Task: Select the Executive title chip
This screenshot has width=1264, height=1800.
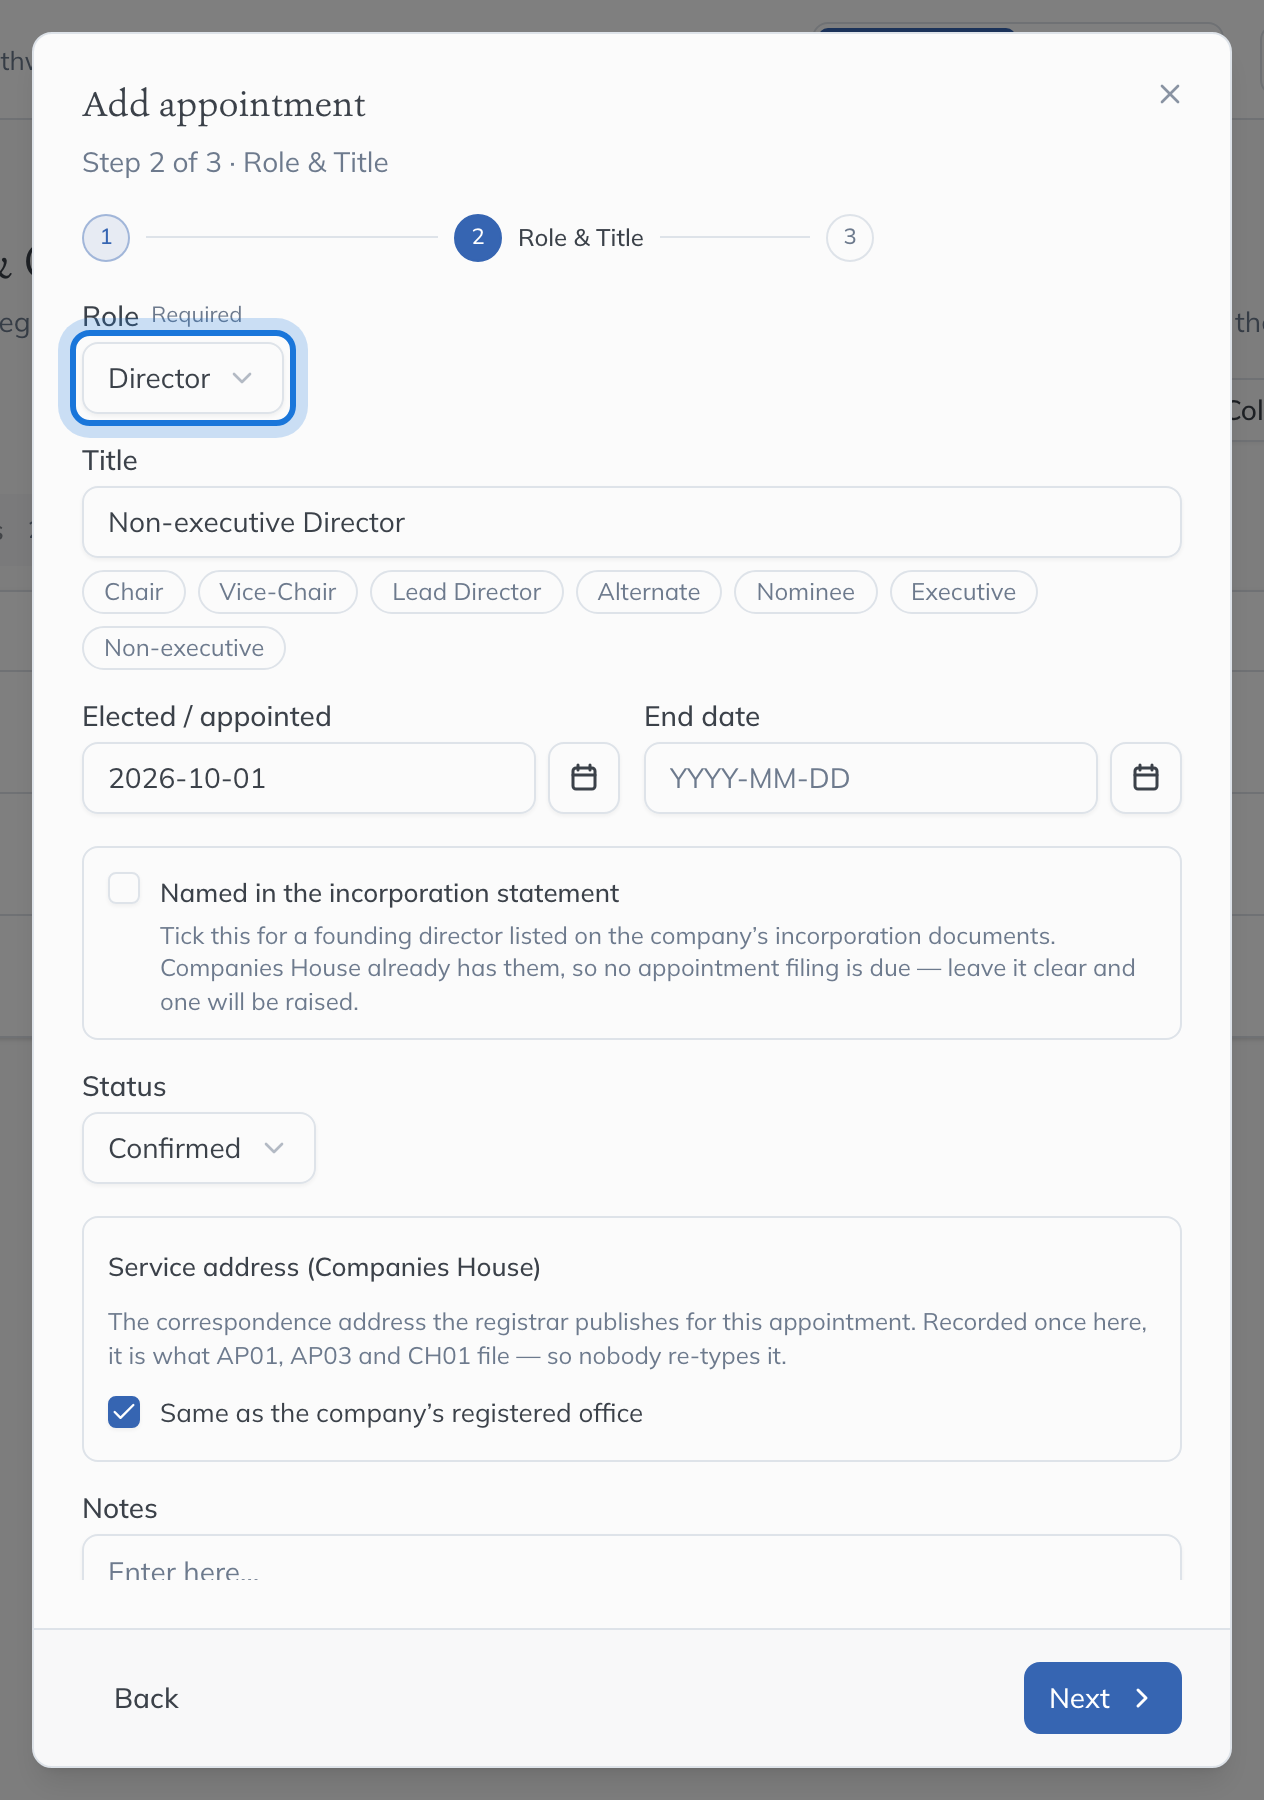Action: 964,592
